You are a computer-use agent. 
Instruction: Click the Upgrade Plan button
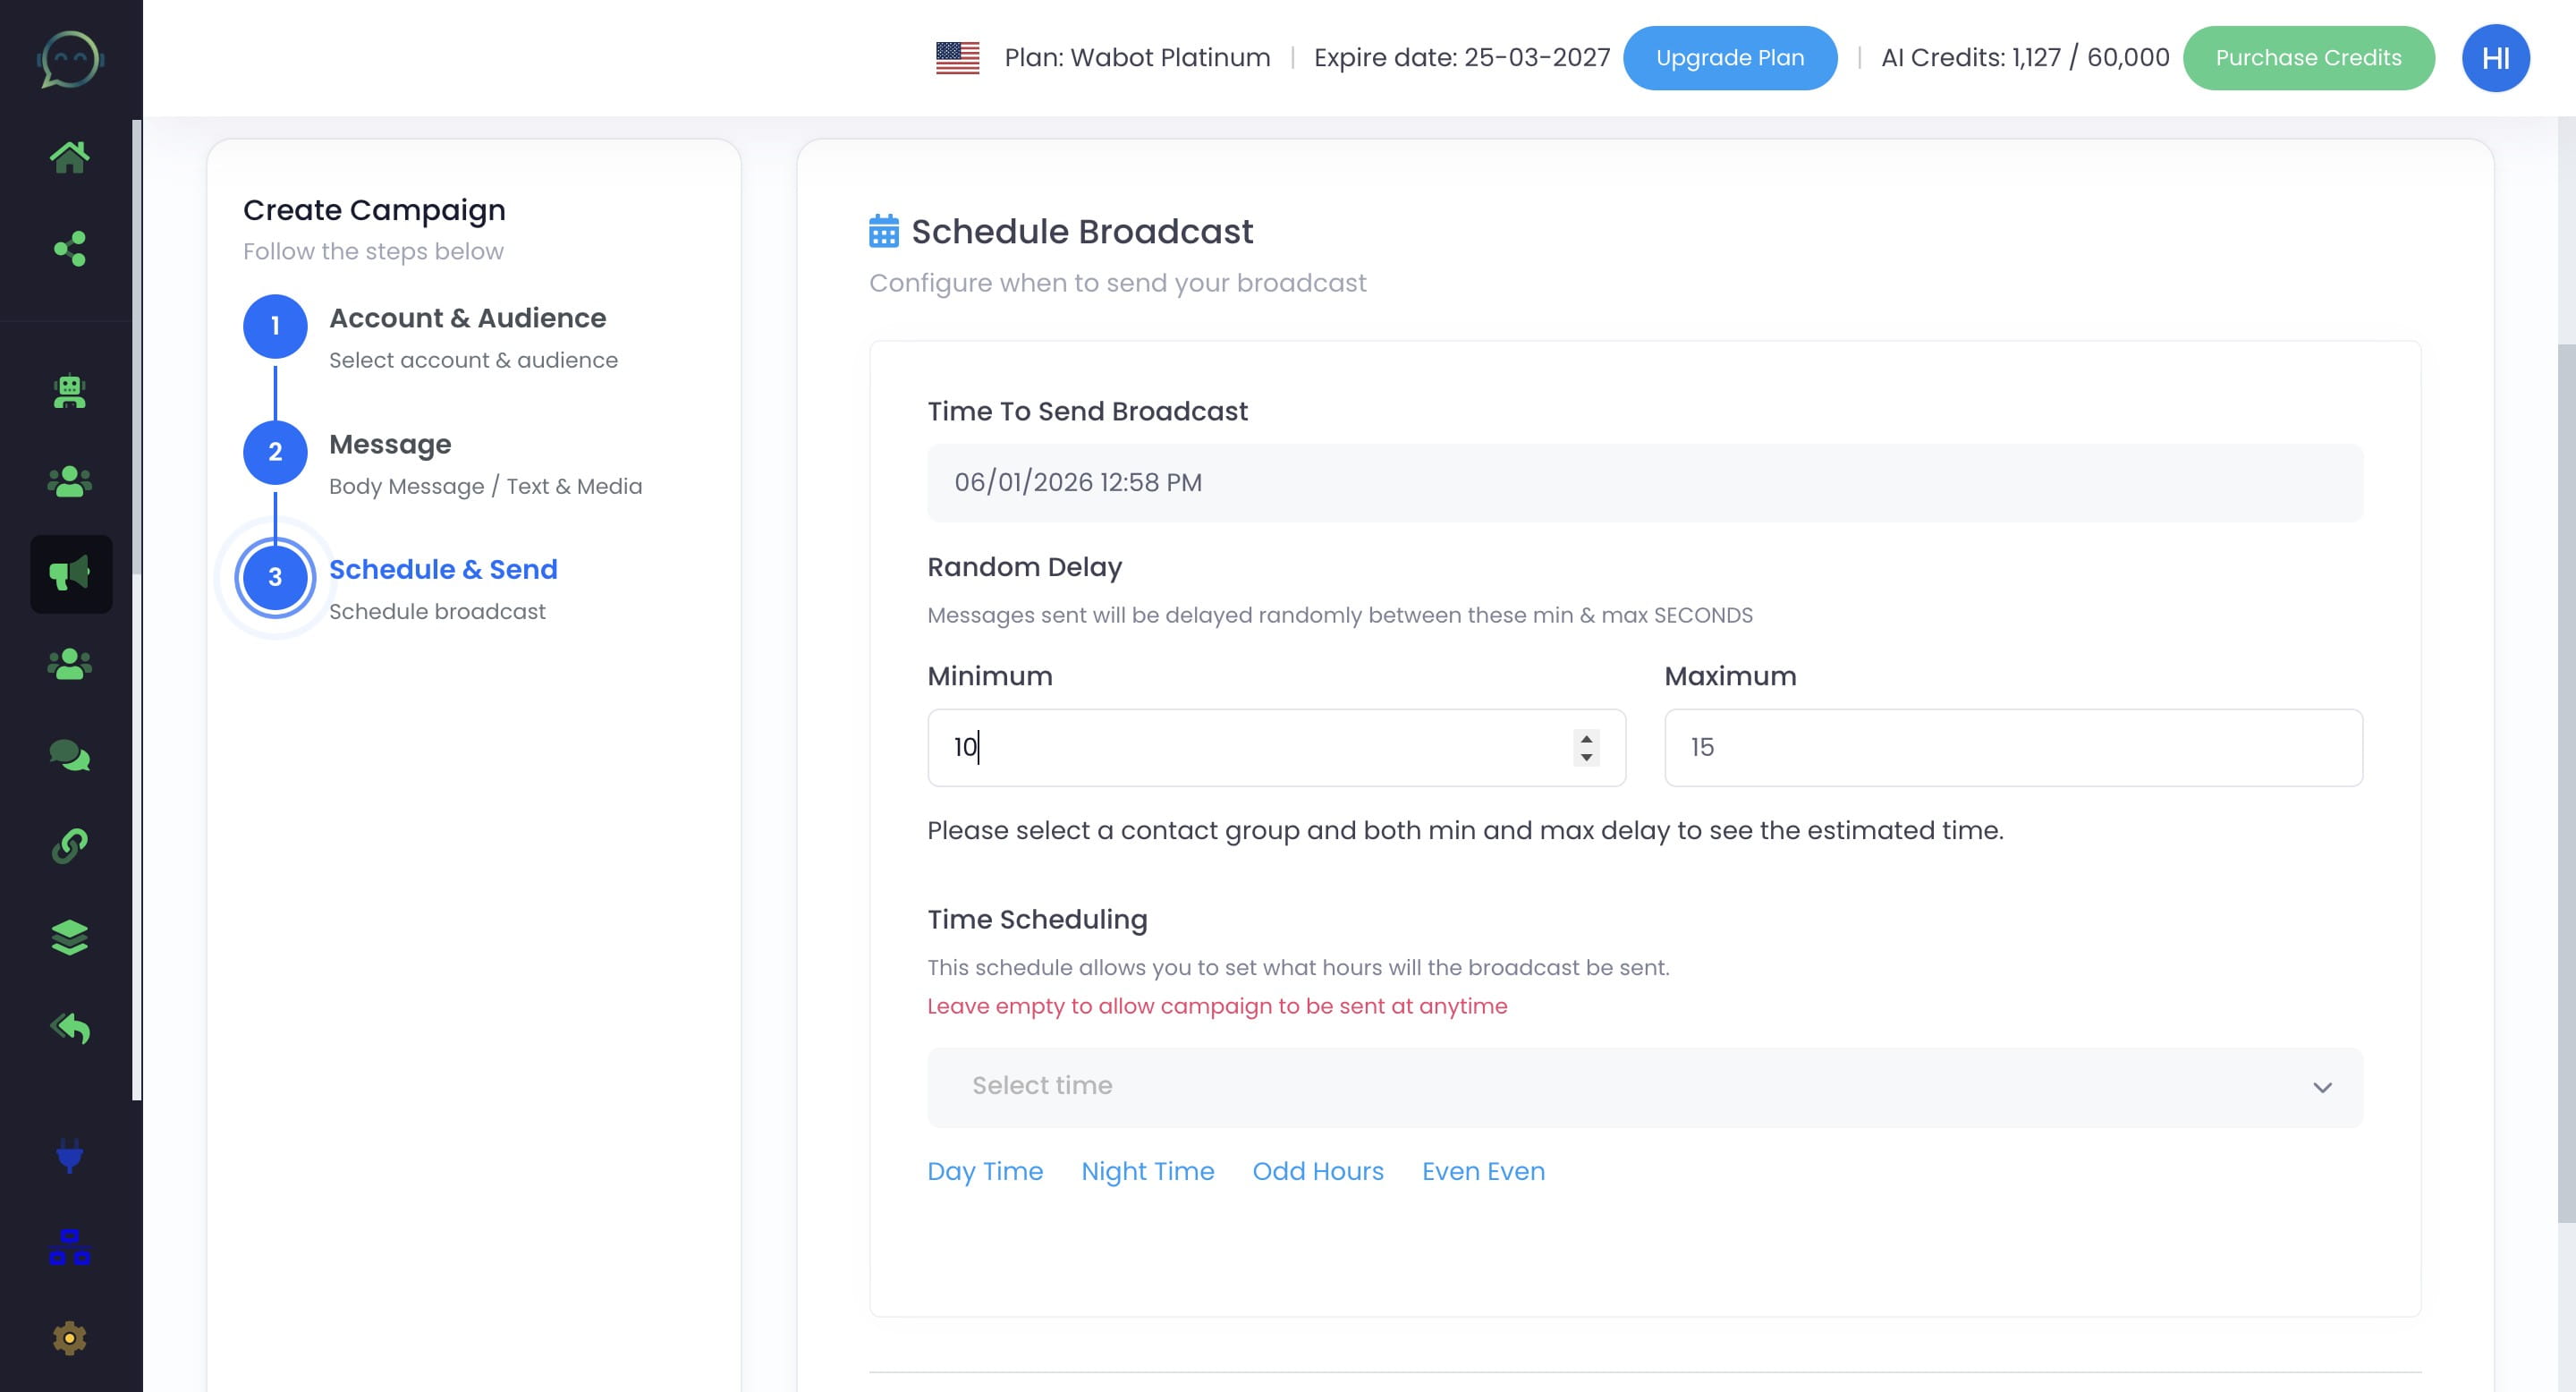(1729, 58)
